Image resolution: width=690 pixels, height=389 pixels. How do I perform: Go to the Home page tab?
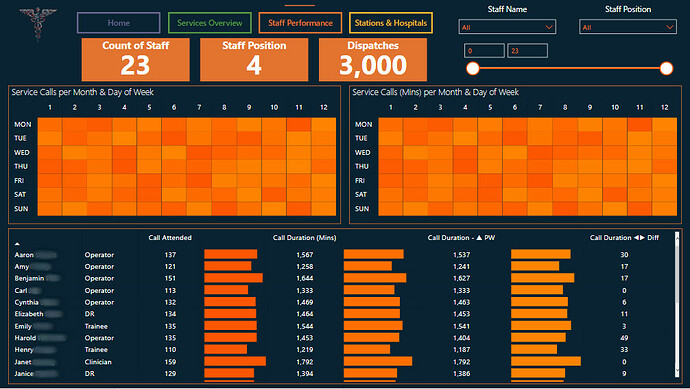coord(118,23)
